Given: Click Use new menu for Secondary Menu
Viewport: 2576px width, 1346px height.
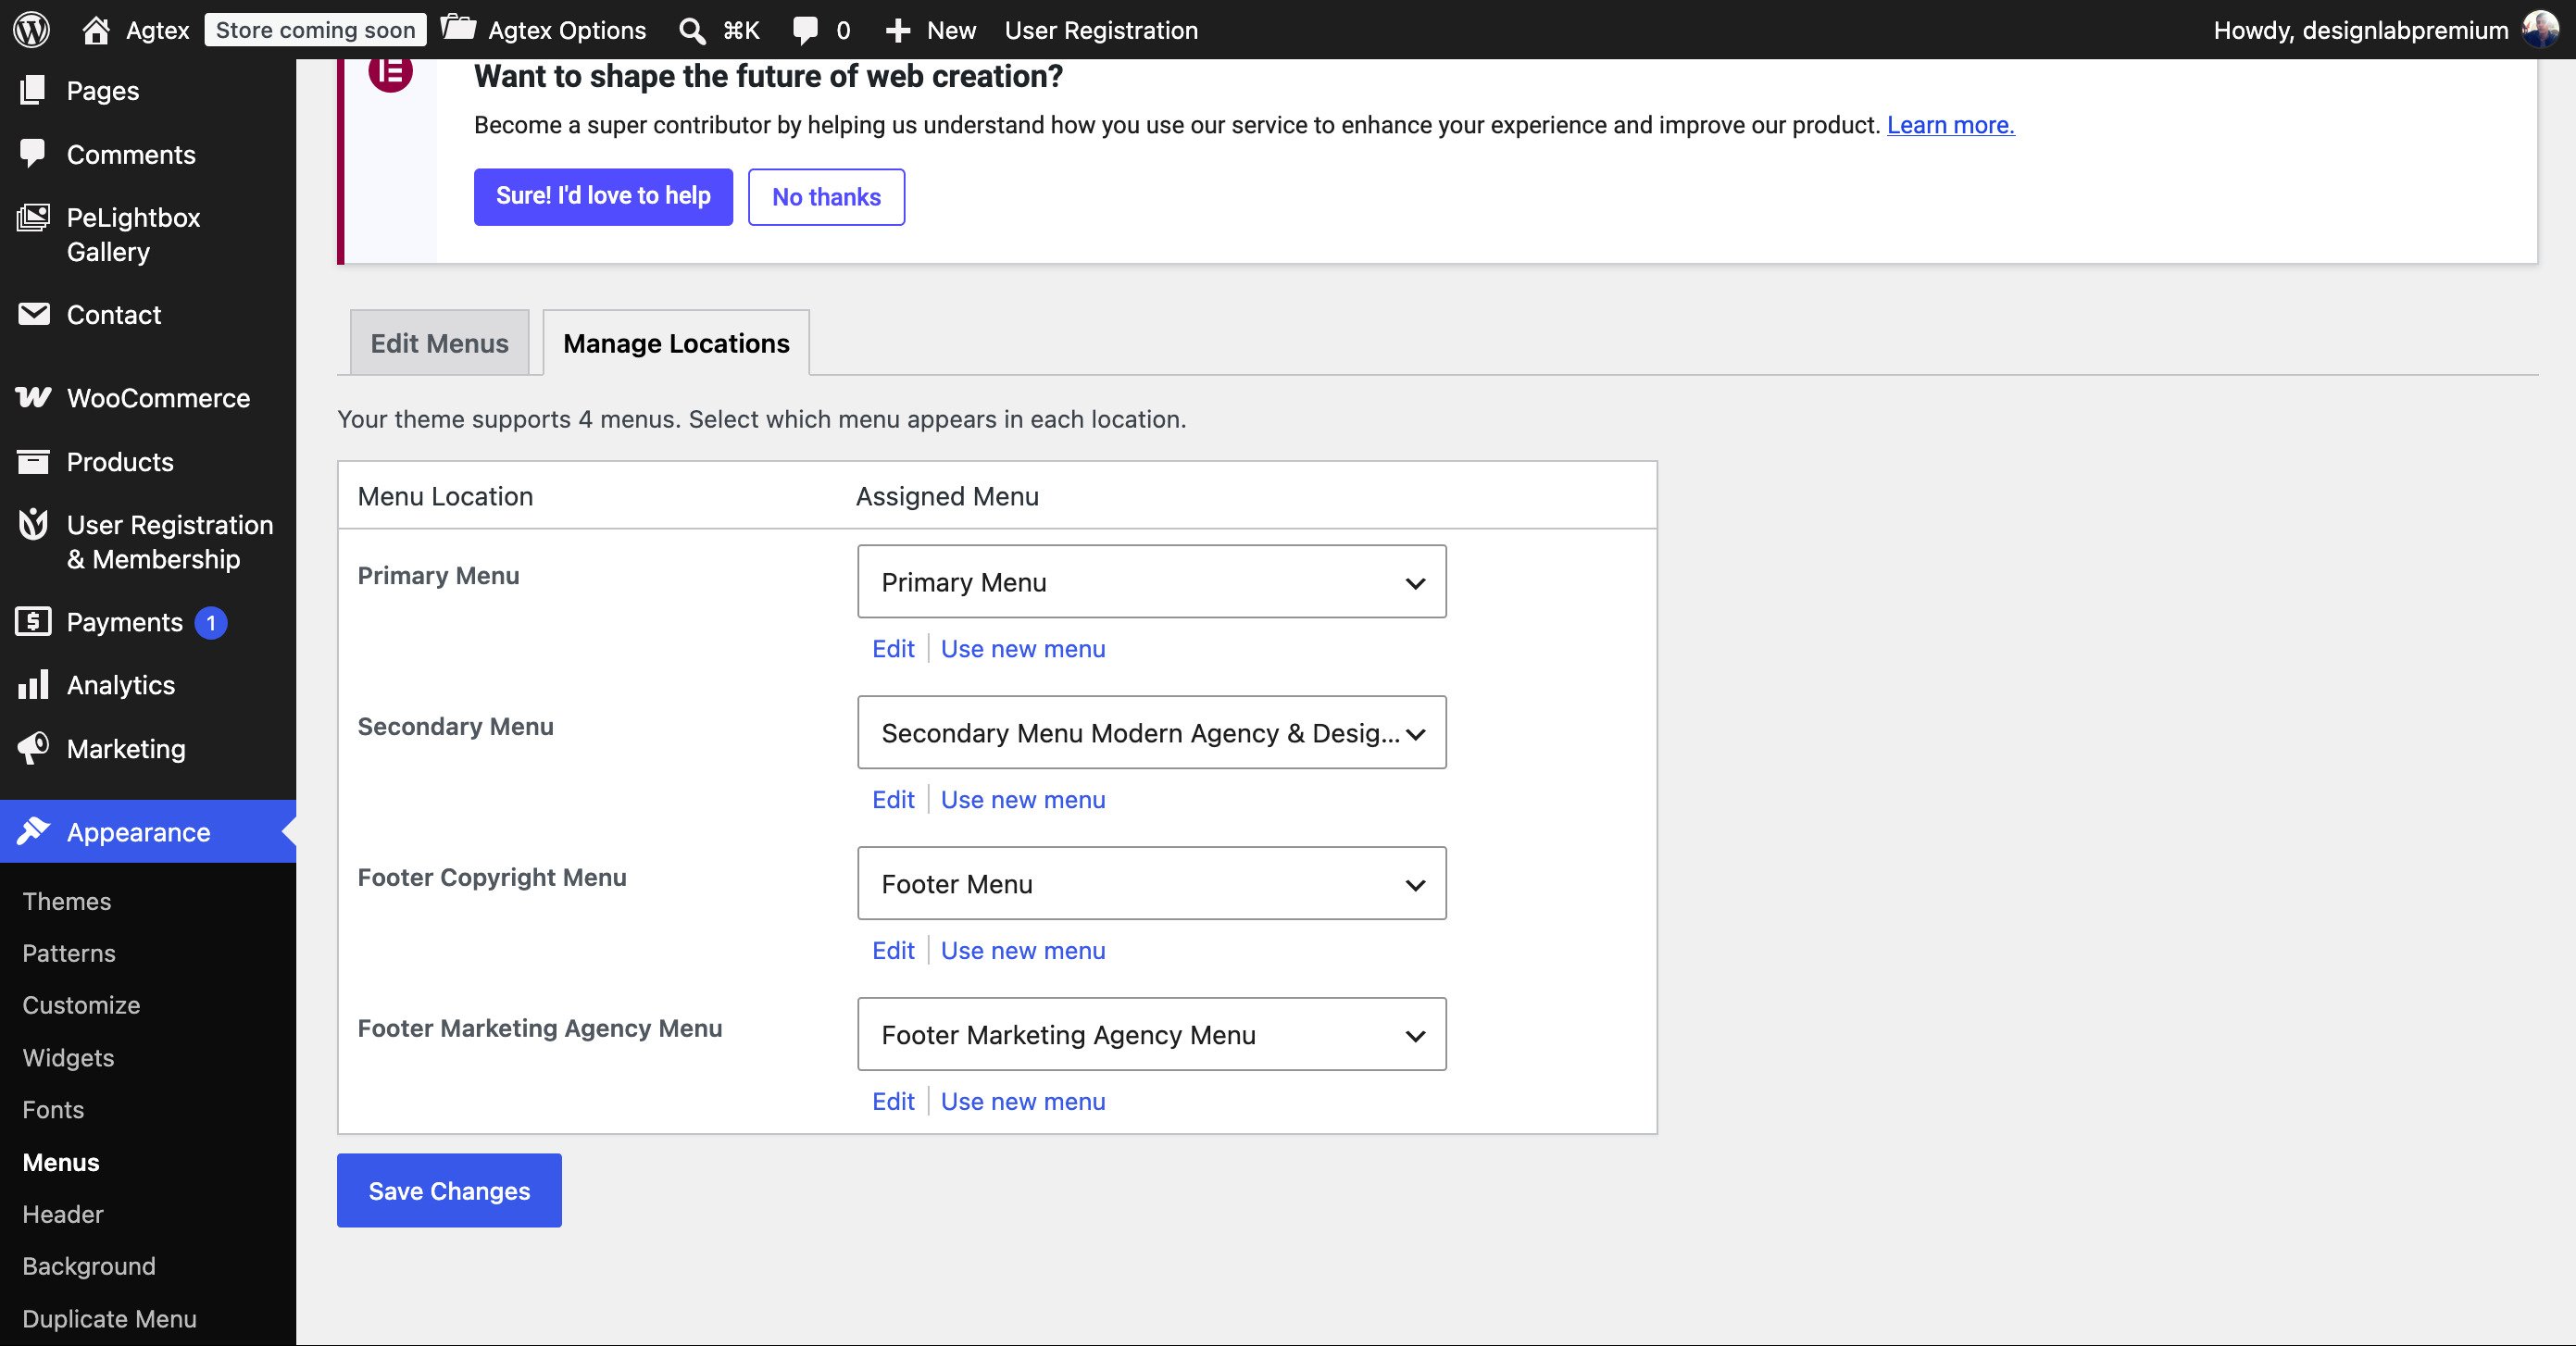Looking at the screenshot, I should pyautogui.click(x=1023, y=799).
